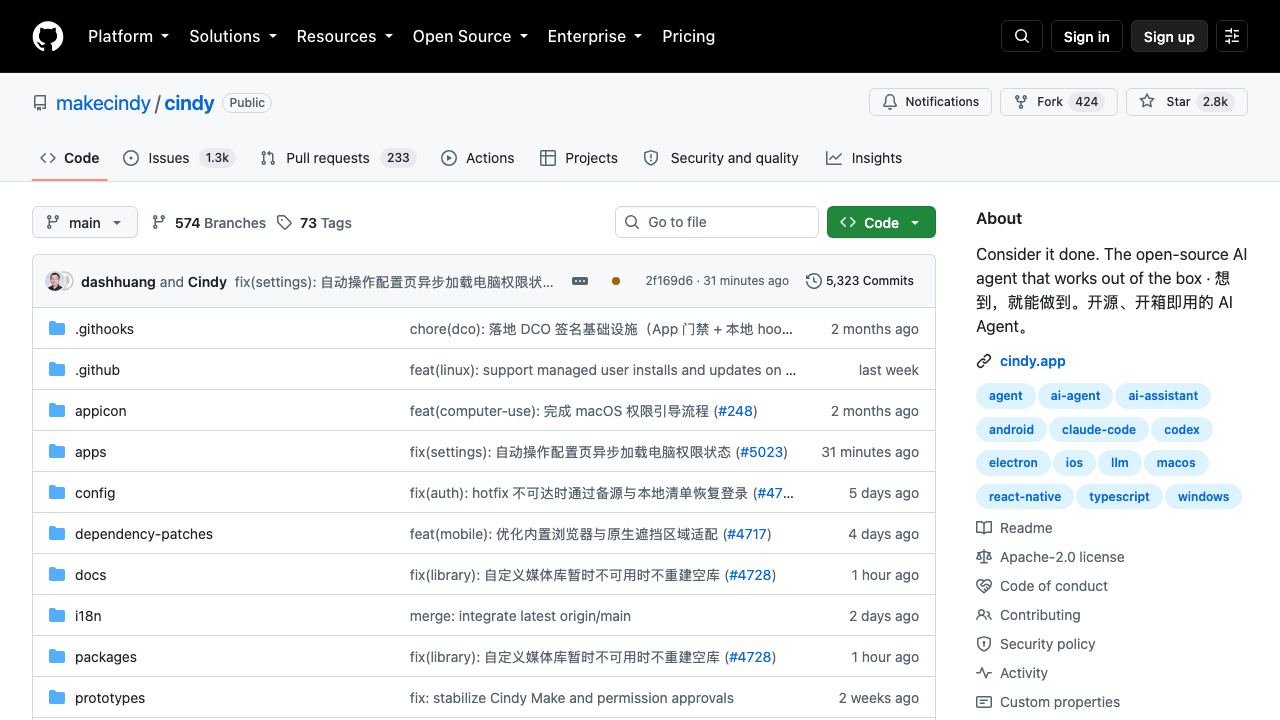Switch to the Actions tab
Screen dimensions: 1280x720
pos(477,158)
